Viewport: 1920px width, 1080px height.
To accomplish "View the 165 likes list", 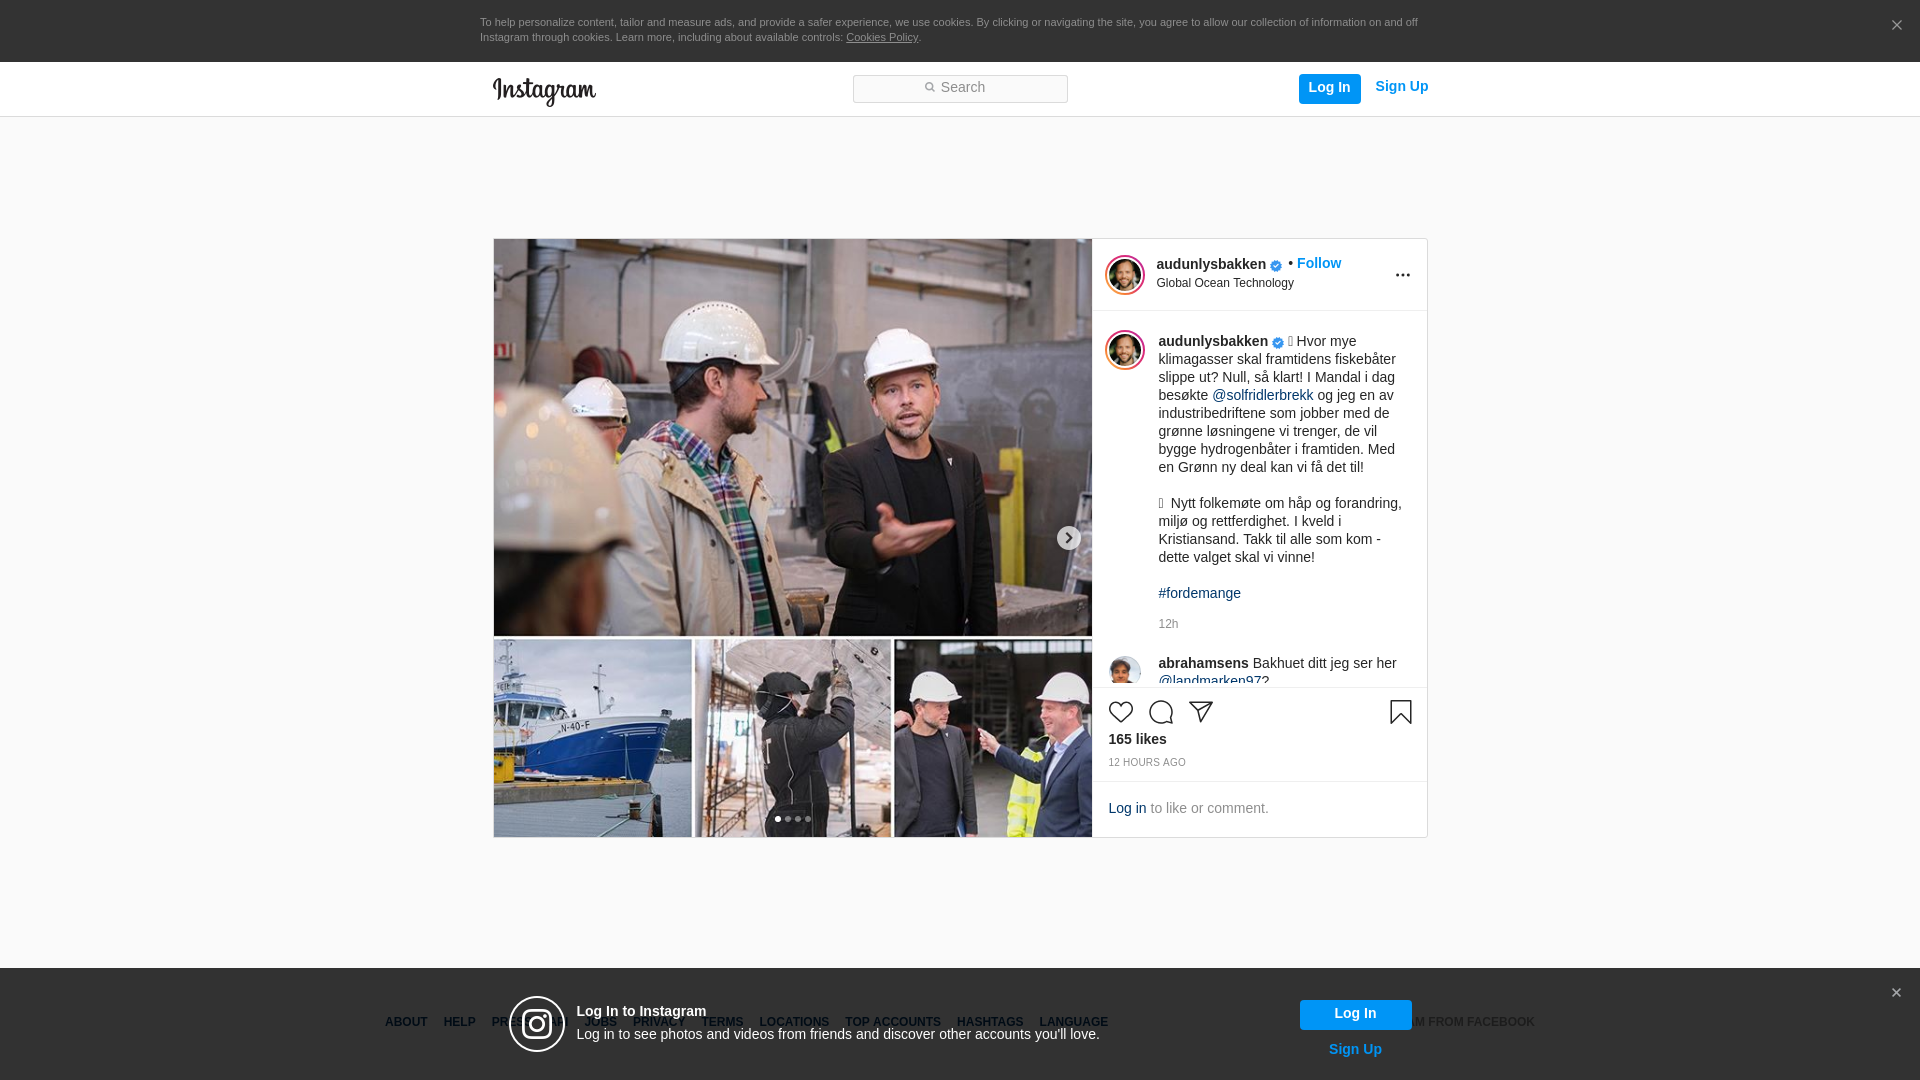I will (x=1137, y=739).
